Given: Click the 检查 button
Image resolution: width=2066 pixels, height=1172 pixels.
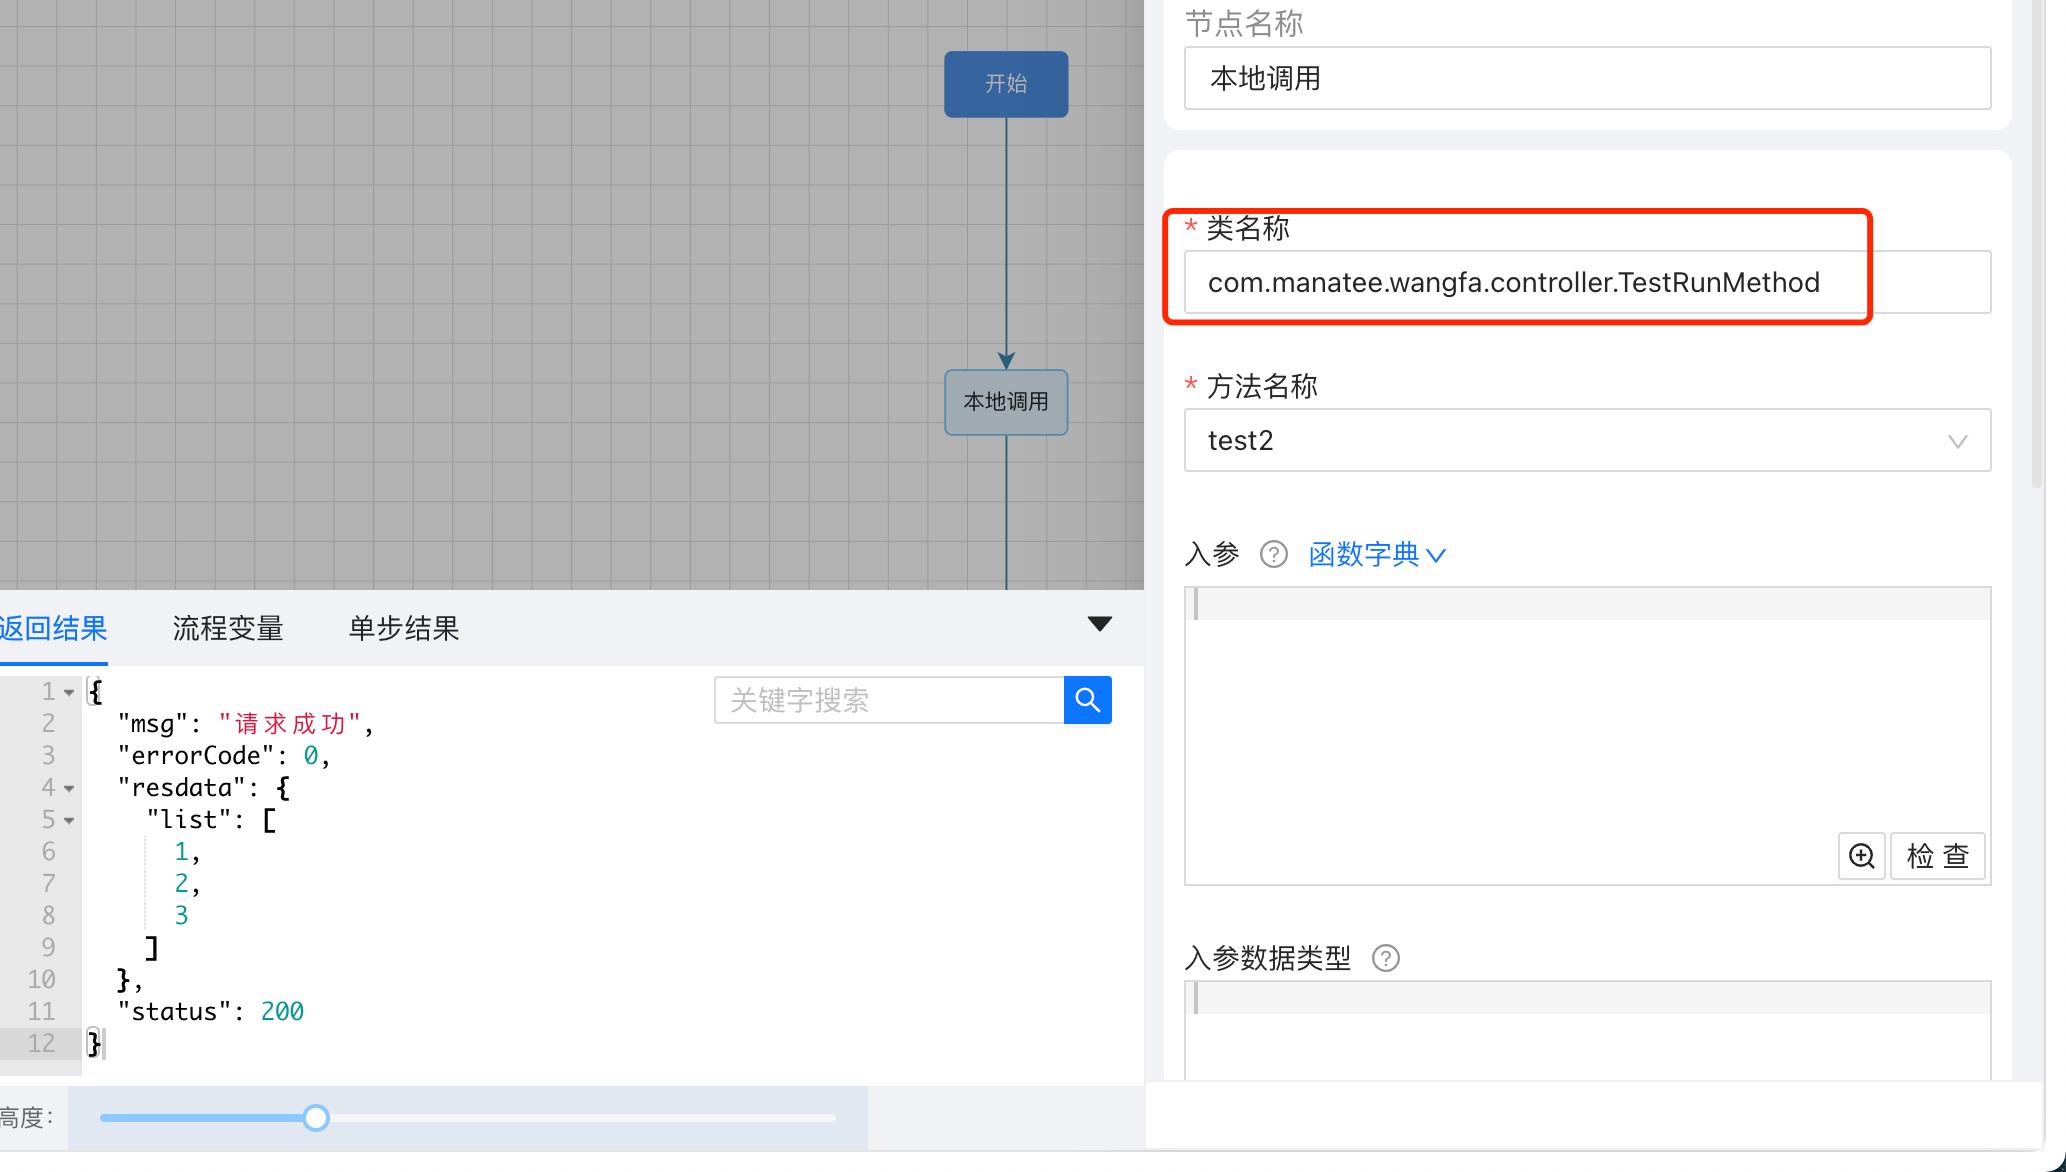Looking at the screenshot, I should click(x=1937, y=856).
